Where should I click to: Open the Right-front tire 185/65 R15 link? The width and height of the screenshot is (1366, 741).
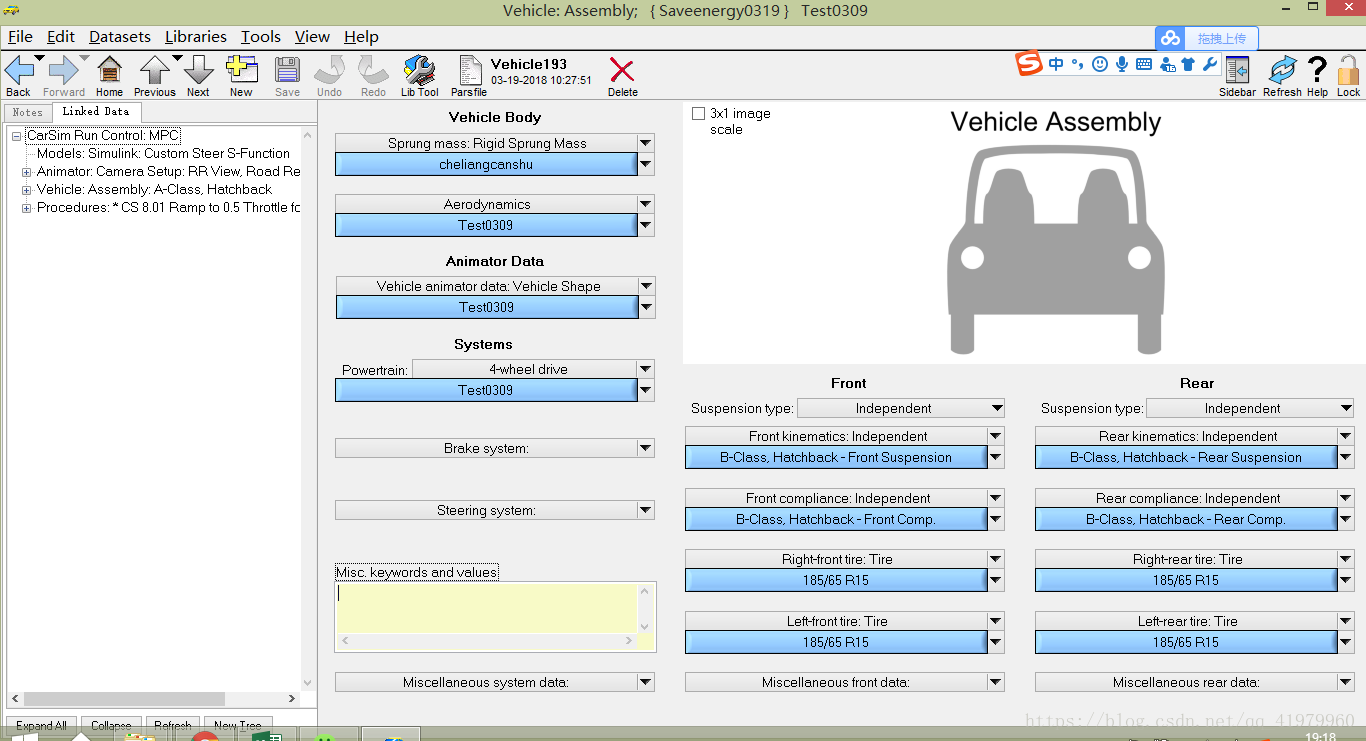(836, 580)
